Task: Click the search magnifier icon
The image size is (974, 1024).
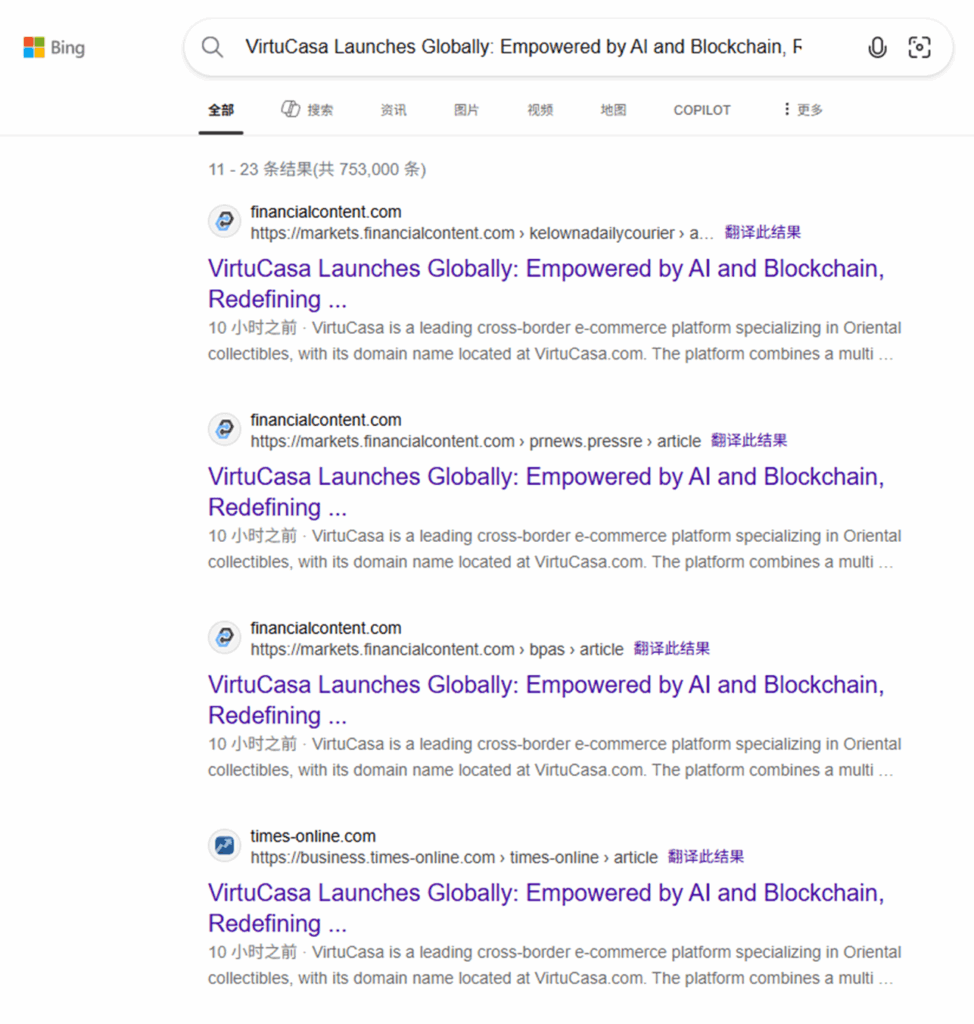Action: pyautogui.click(x=212, y=47)
